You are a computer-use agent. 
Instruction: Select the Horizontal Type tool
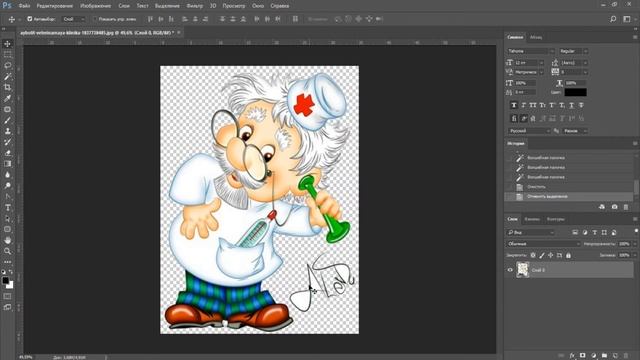click(7, 207)
